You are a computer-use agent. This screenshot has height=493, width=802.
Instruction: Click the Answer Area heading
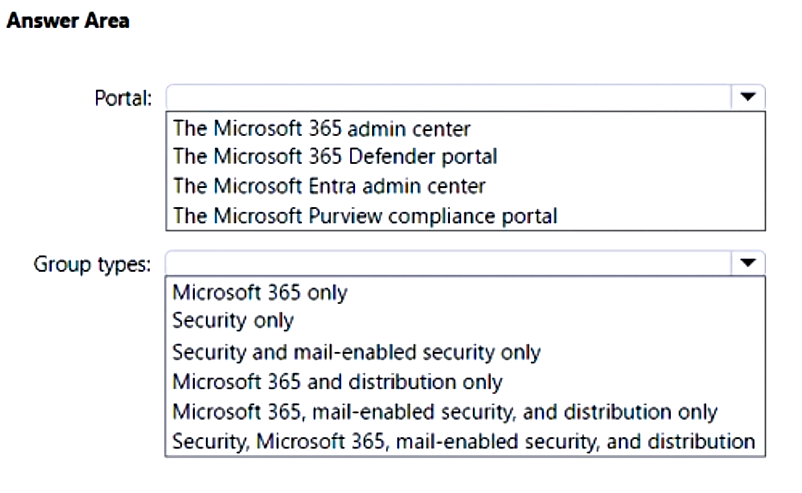(68, 20)
